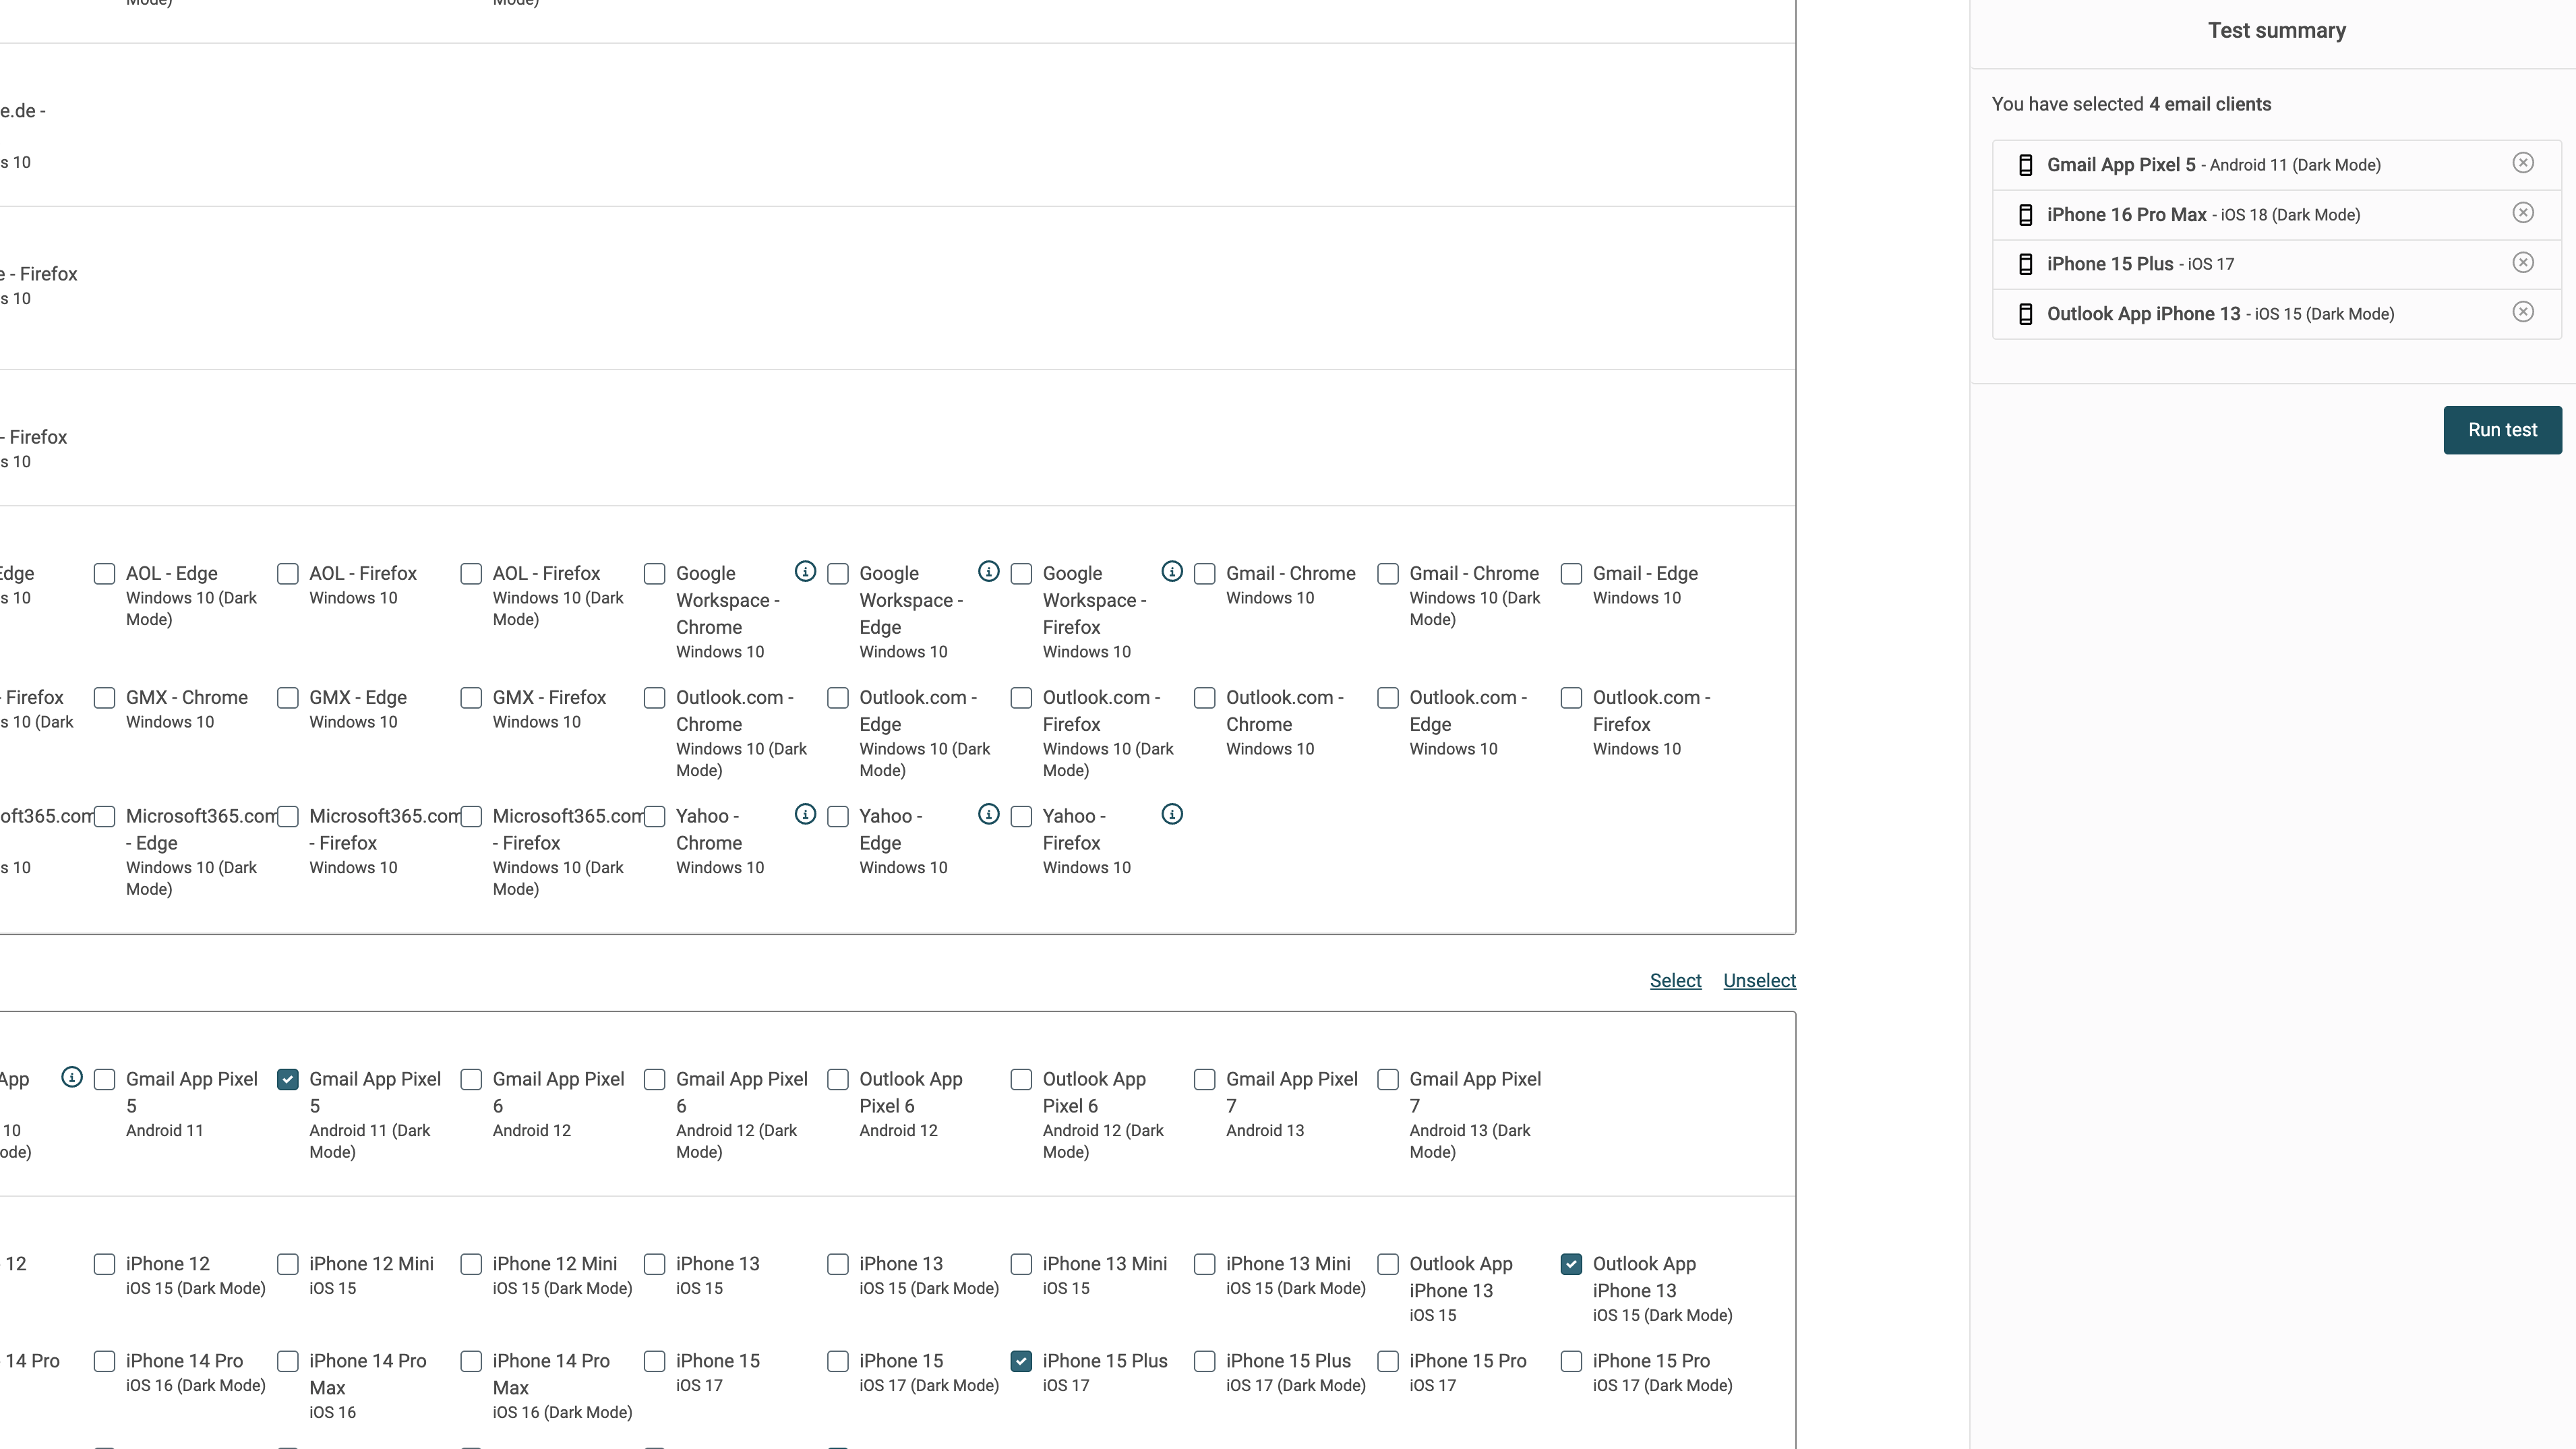Remove iPhone 15 Plus from test summary
The height and width of the screenshot is (1449, 2576).
(x=2523, y=262)
